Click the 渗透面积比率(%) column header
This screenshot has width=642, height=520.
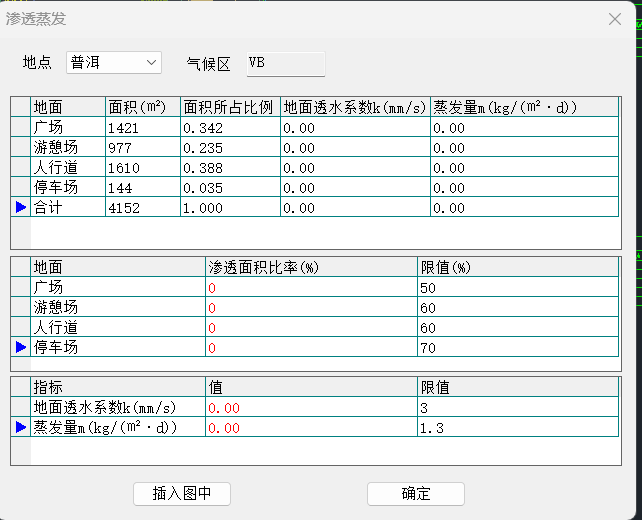click(310, 267)
